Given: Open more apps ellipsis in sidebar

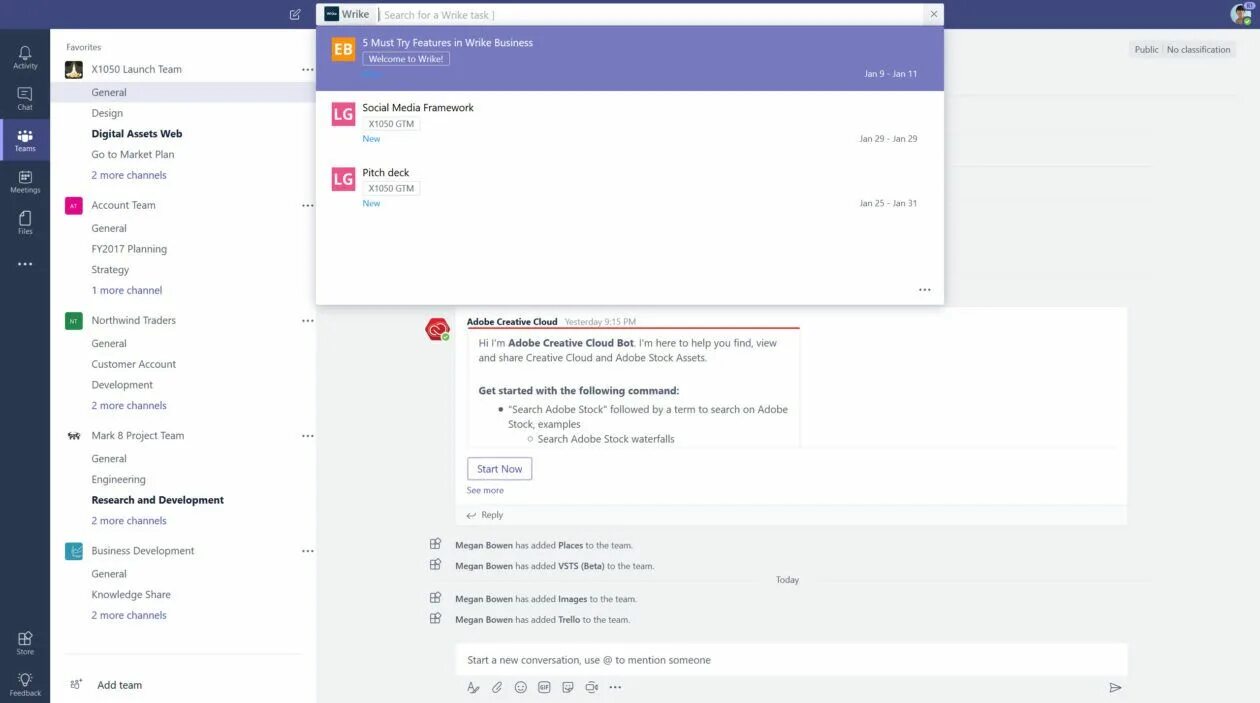Looking at the screenshot, I should point(25,264).
